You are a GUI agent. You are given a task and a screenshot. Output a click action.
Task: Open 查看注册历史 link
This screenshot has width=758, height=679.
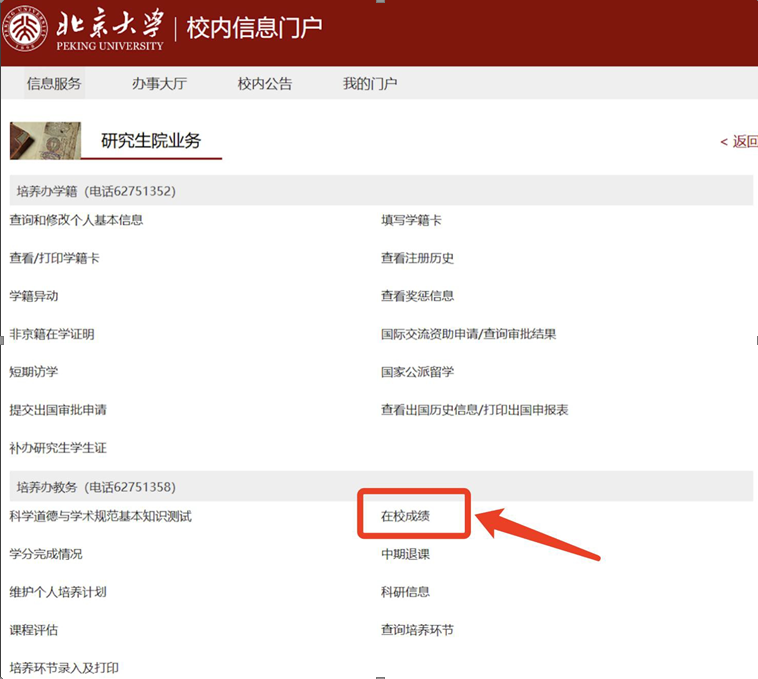[x=417, y=258]
